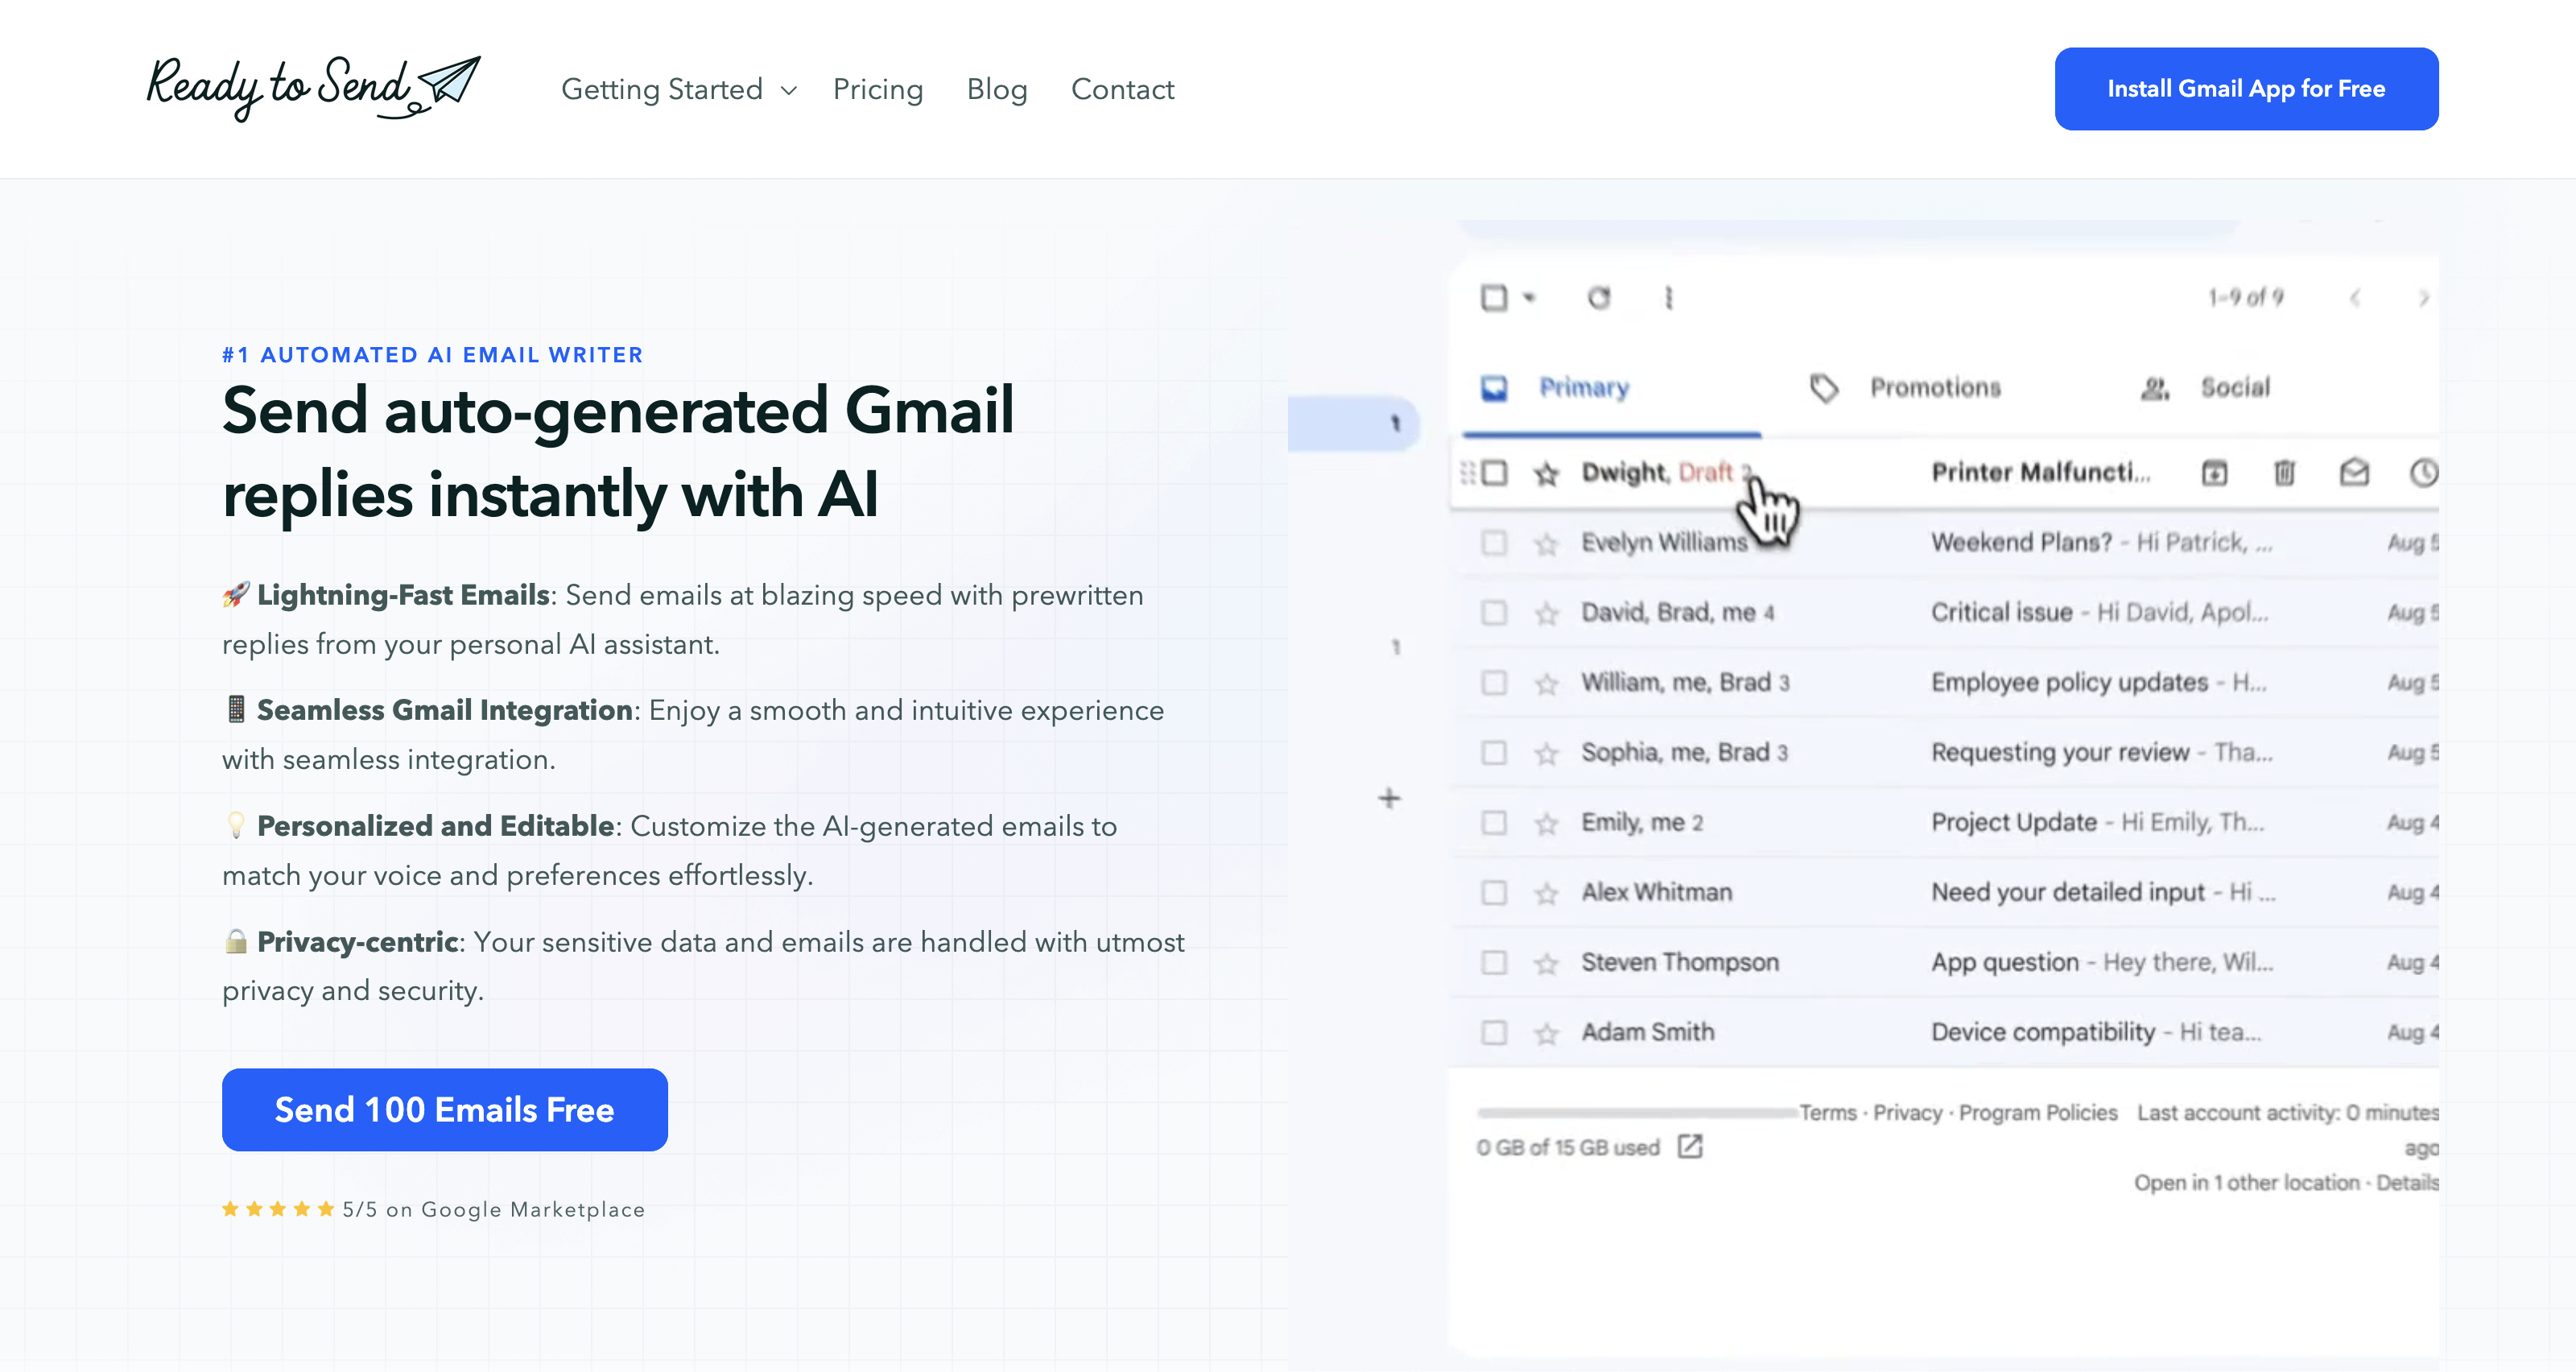Open the Blog page
2576x1372 pixels.
coord(997,89)
